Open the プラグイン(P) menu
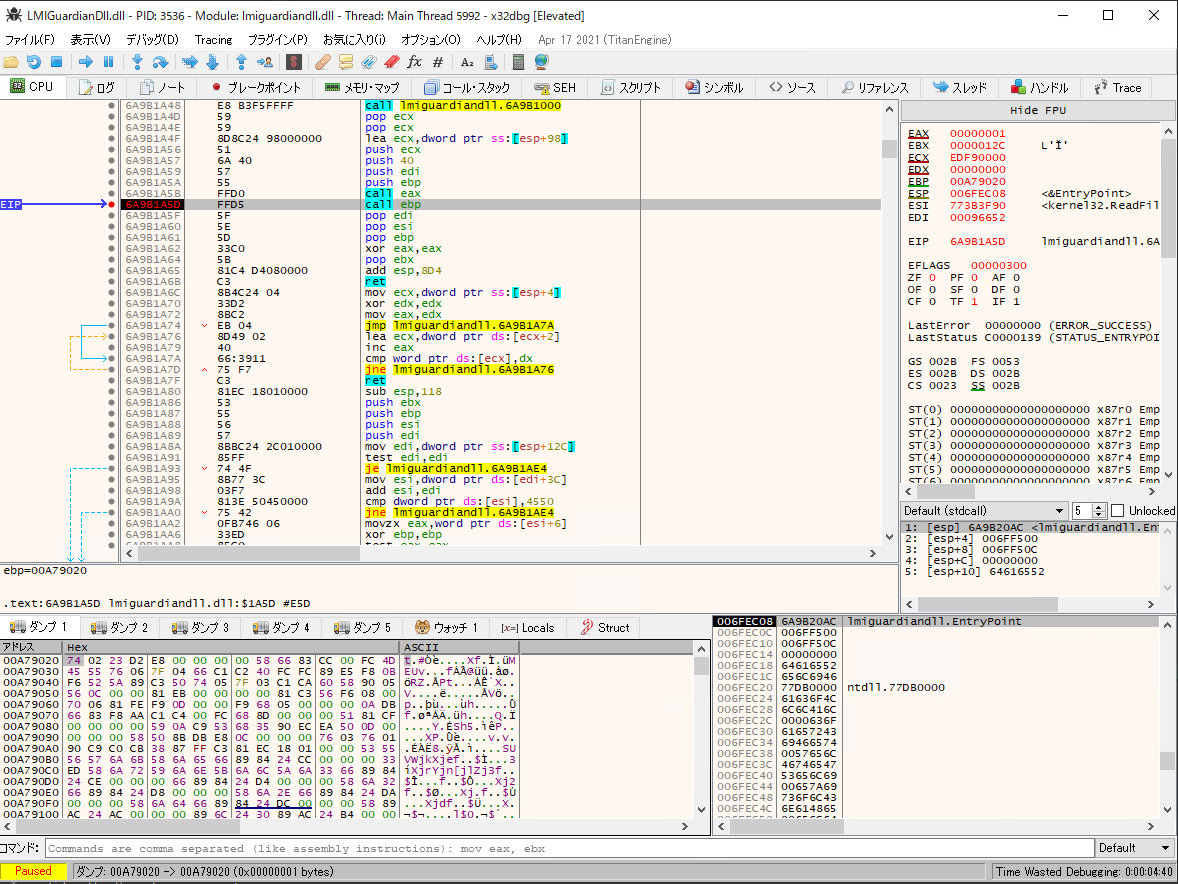This screenshot has height=884, width=1178. tap(277, 40)
